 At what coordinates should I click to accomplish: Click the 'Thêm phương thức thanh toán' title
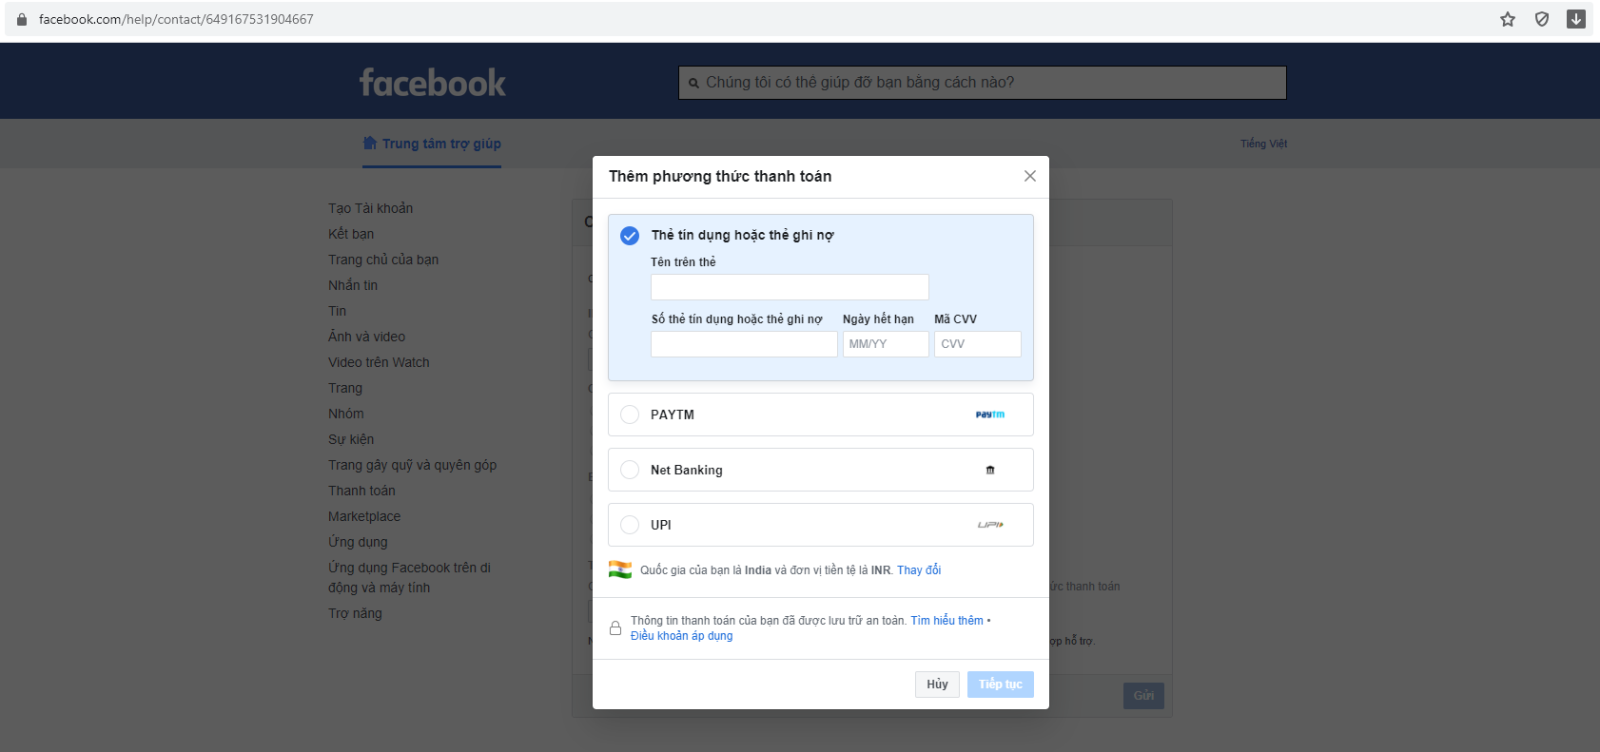[x=720, y=176]
